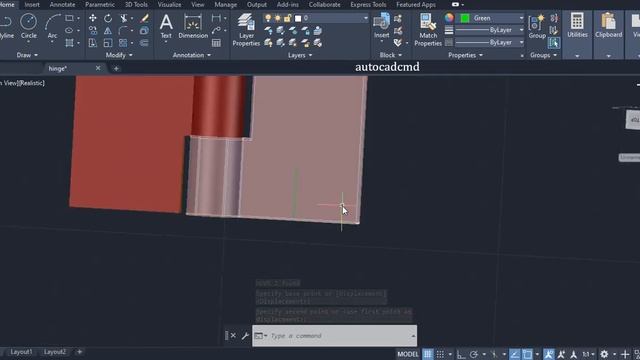640x360 pixels.
Task: Click the Insert block button
Action: 382,26
